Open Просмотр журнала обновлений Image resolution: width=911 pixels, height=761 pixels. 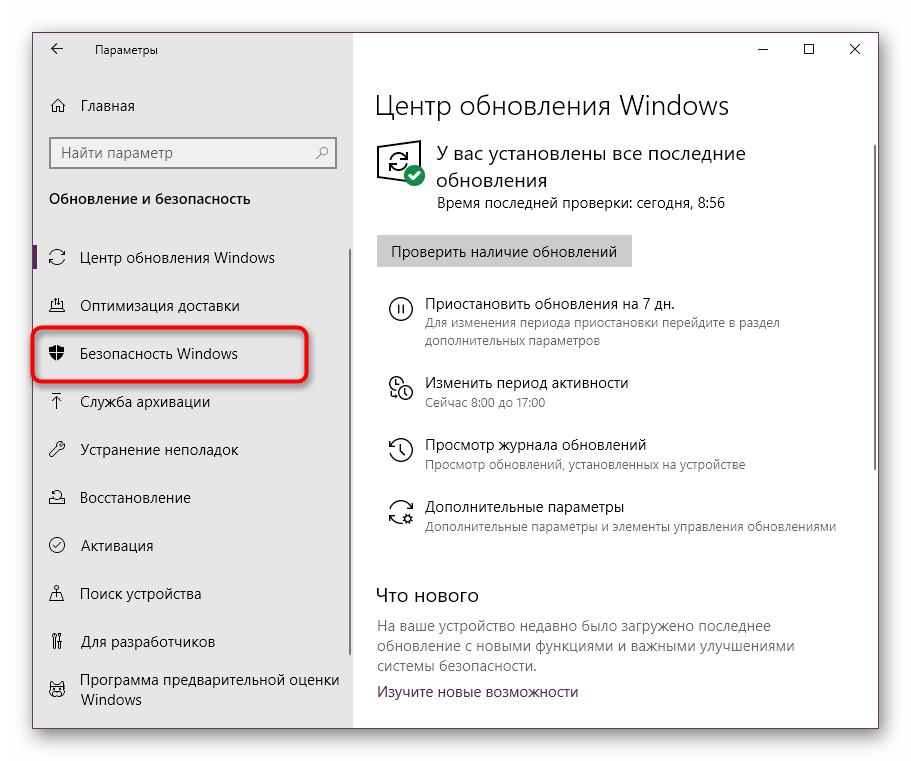pyautogui.click(x=535, y=445)
